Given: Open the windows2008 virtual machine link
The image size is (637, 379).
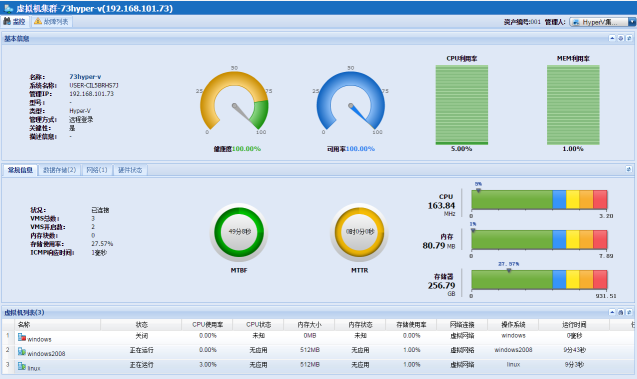Looking at the screenshot, I should (x=46, y=353).
